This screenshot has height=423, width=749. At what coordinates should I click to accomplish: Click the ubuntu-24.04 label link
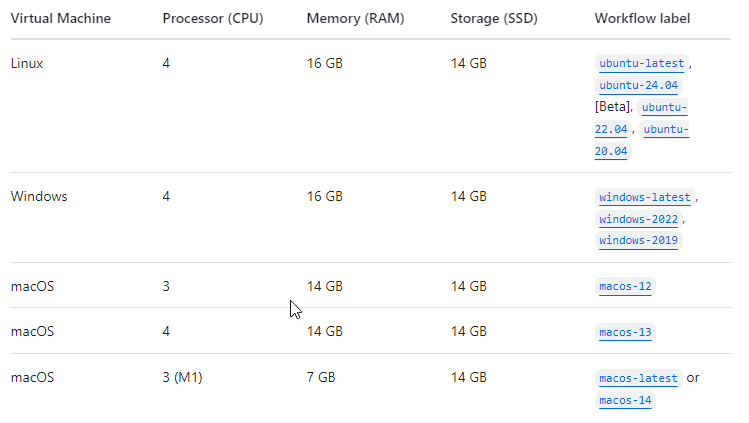[638, 85]
